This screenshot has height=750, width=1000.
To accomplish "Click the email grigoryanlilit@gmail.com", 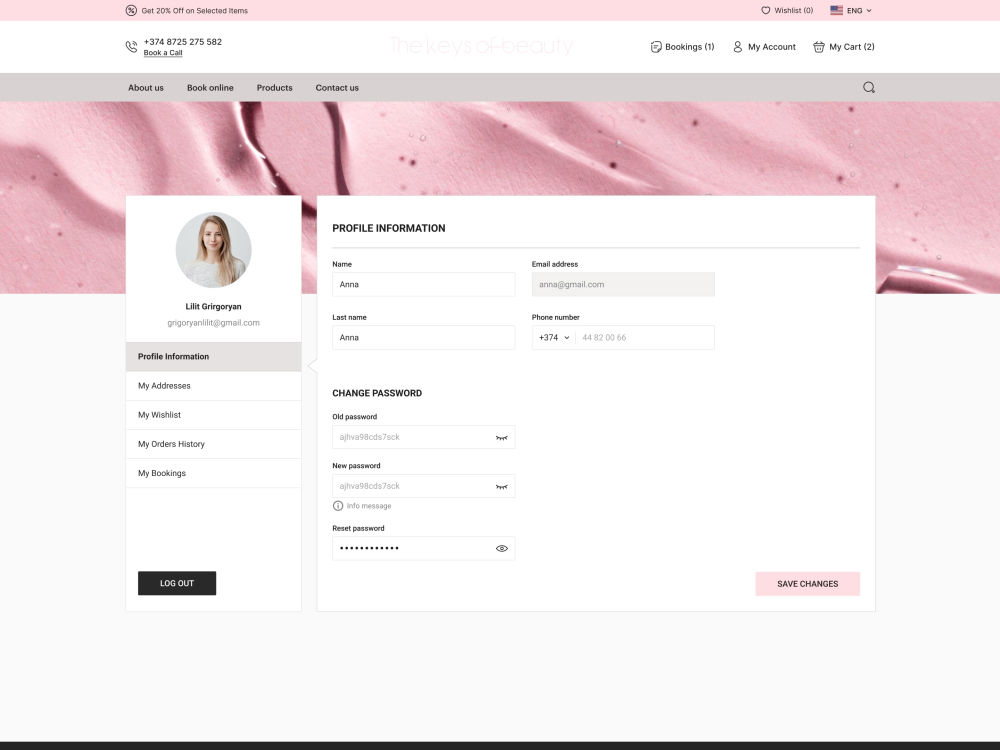I will 214,323.
